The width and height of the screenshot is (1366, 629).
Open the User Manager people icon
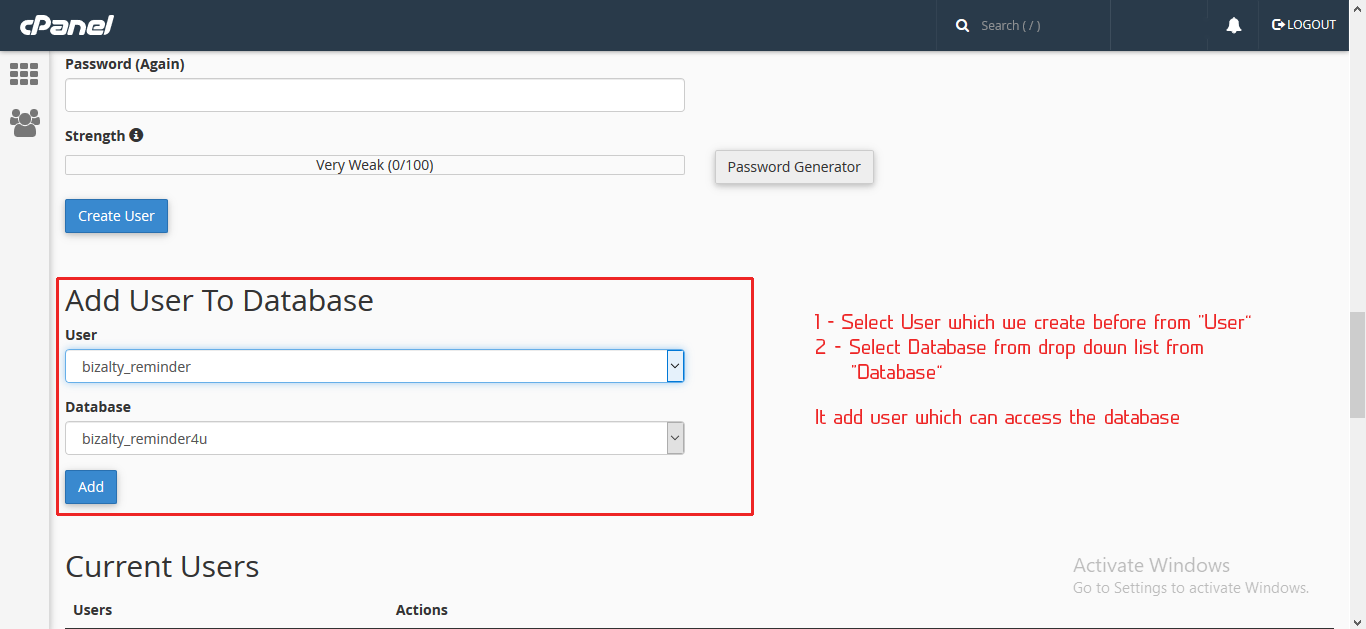click(24, 123)
